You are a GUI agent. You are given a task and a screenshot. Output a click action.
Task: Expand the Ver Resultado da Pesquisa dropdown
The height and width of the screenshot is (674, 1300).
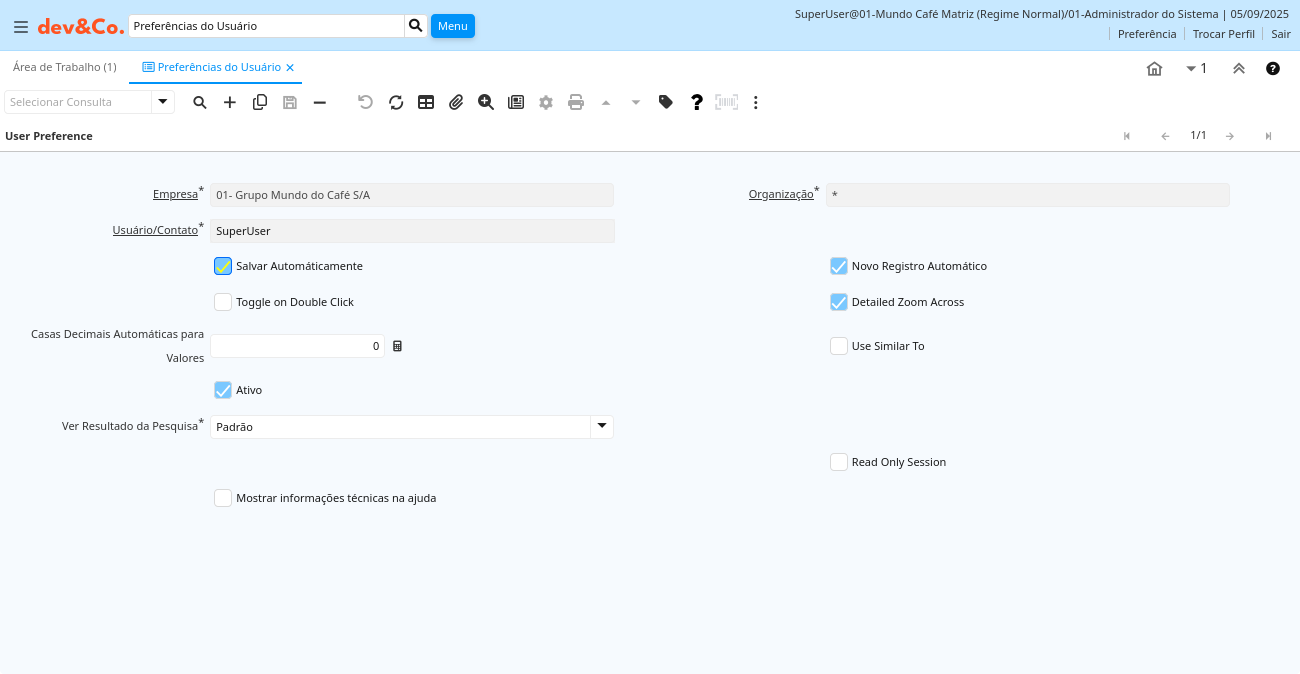[602, 427]
